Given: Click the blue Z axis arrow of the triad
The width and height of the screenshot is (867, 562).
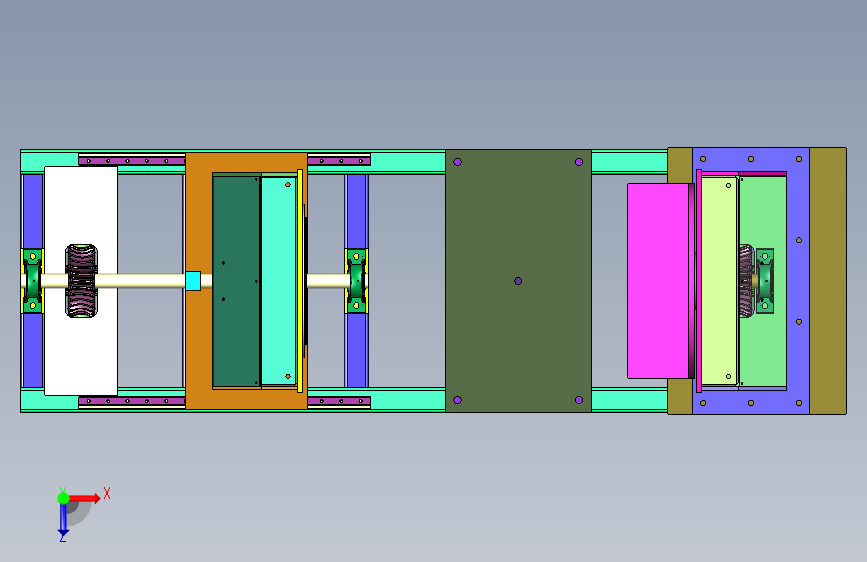Looking at the screenshot, I should tap(63, 521).
